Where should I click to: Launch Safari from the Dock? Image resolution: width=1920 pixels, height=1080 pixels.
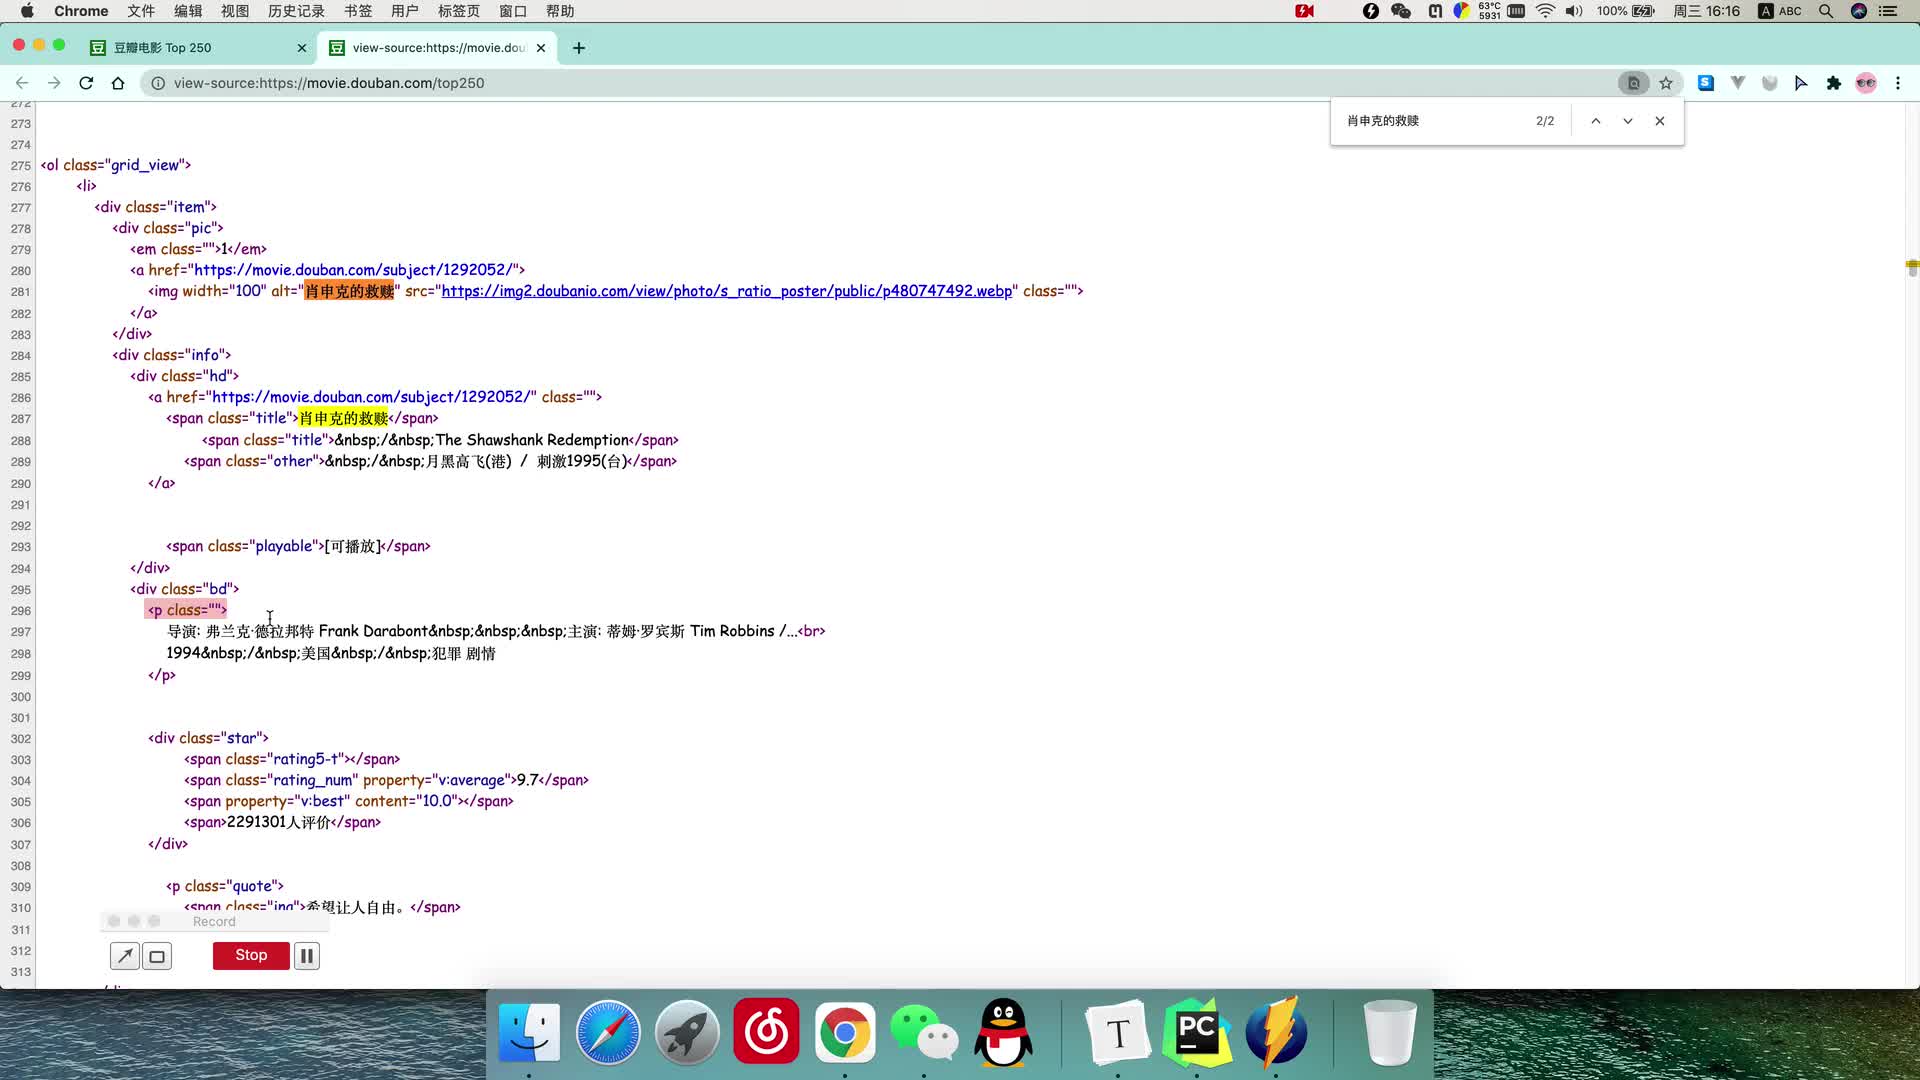point(608,1032)
